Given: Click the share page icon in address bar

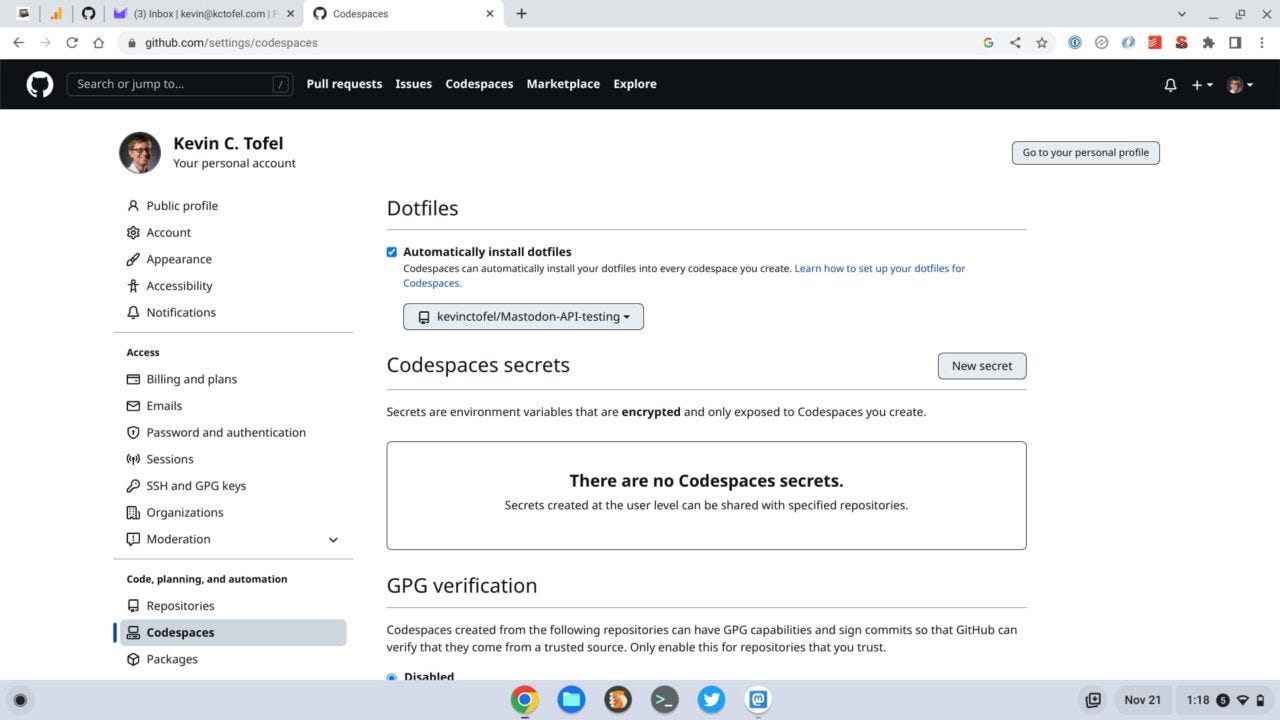Looking at the screenshot, I should 1015,43.
